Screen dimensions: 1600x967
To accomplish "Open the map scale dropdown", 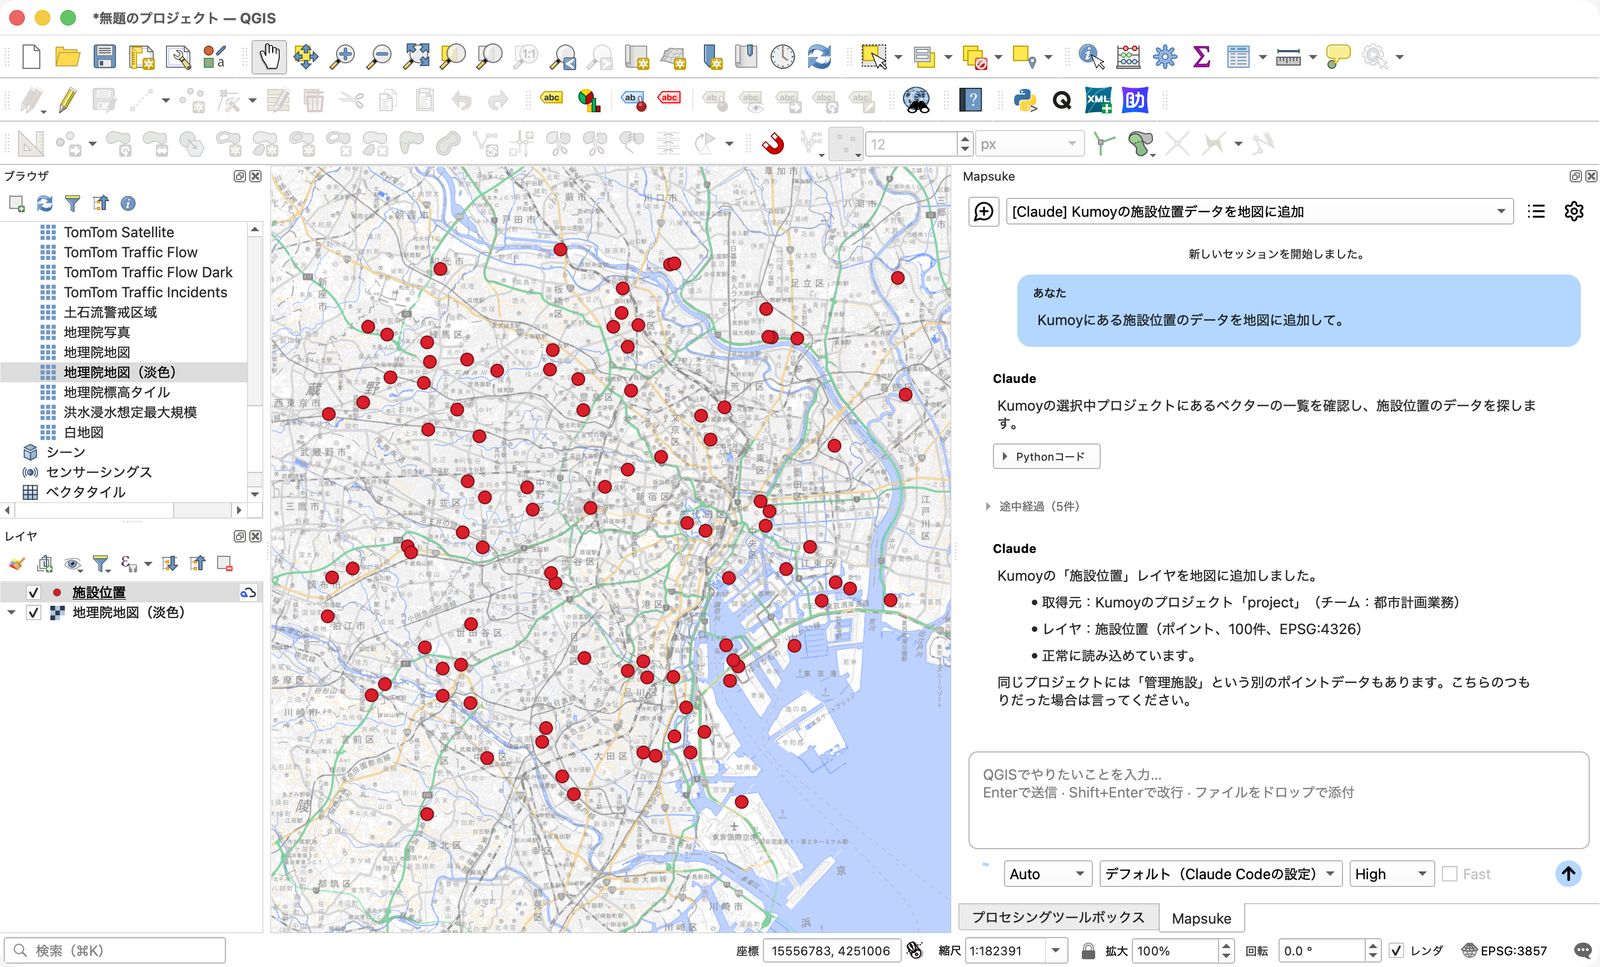I will 1056,950.
